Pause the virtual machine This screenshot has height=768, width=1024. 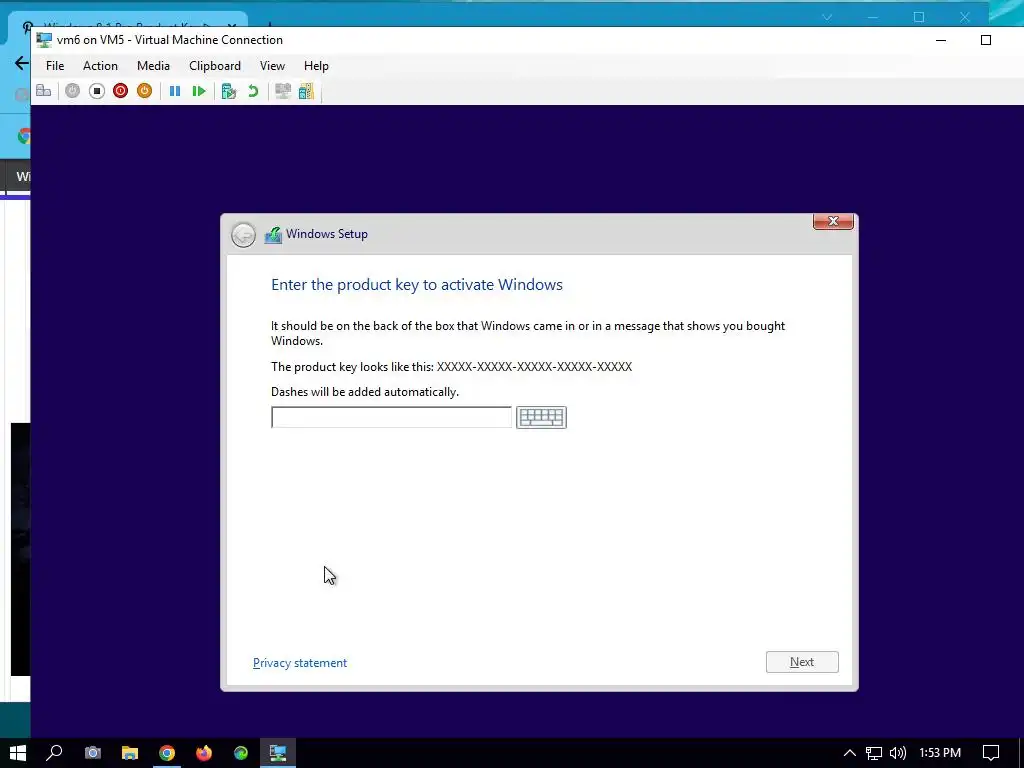tap(175, 91)
